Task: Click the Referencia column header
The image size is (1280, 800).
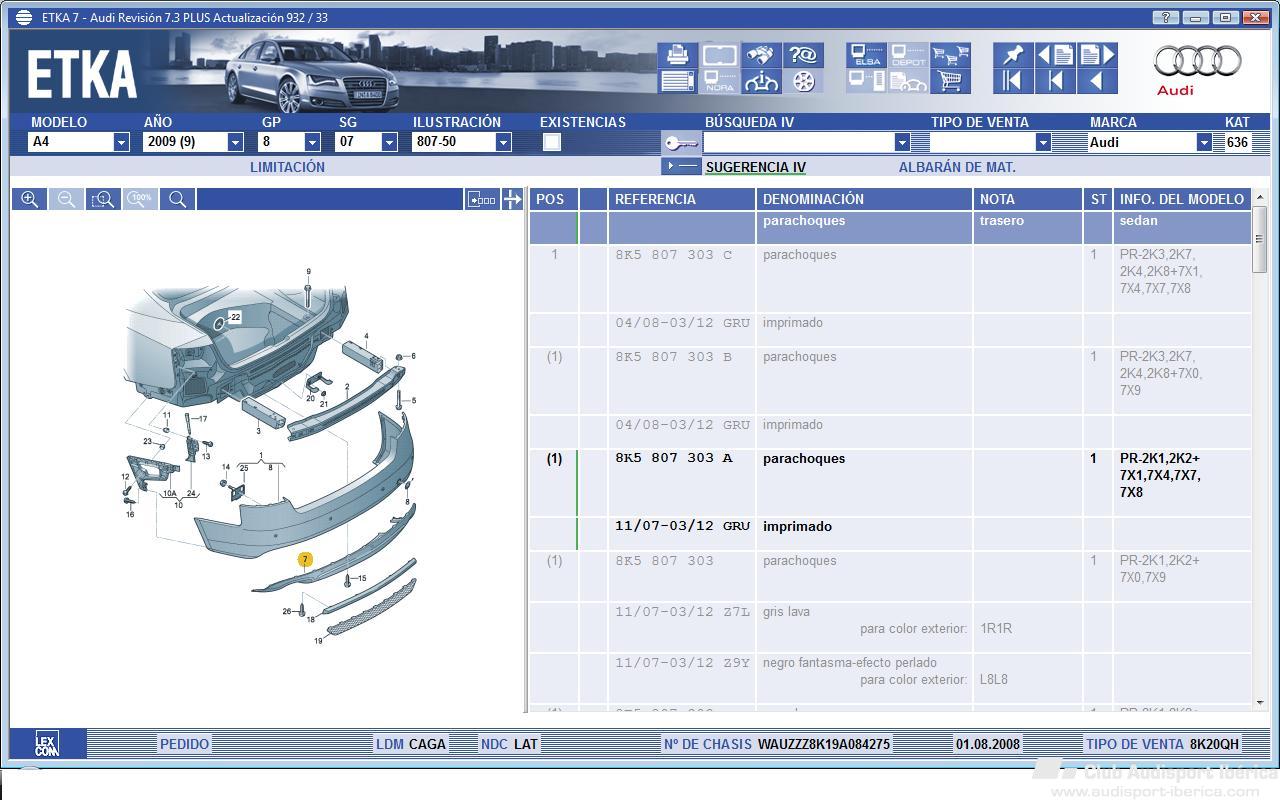Action: (680, 199)
